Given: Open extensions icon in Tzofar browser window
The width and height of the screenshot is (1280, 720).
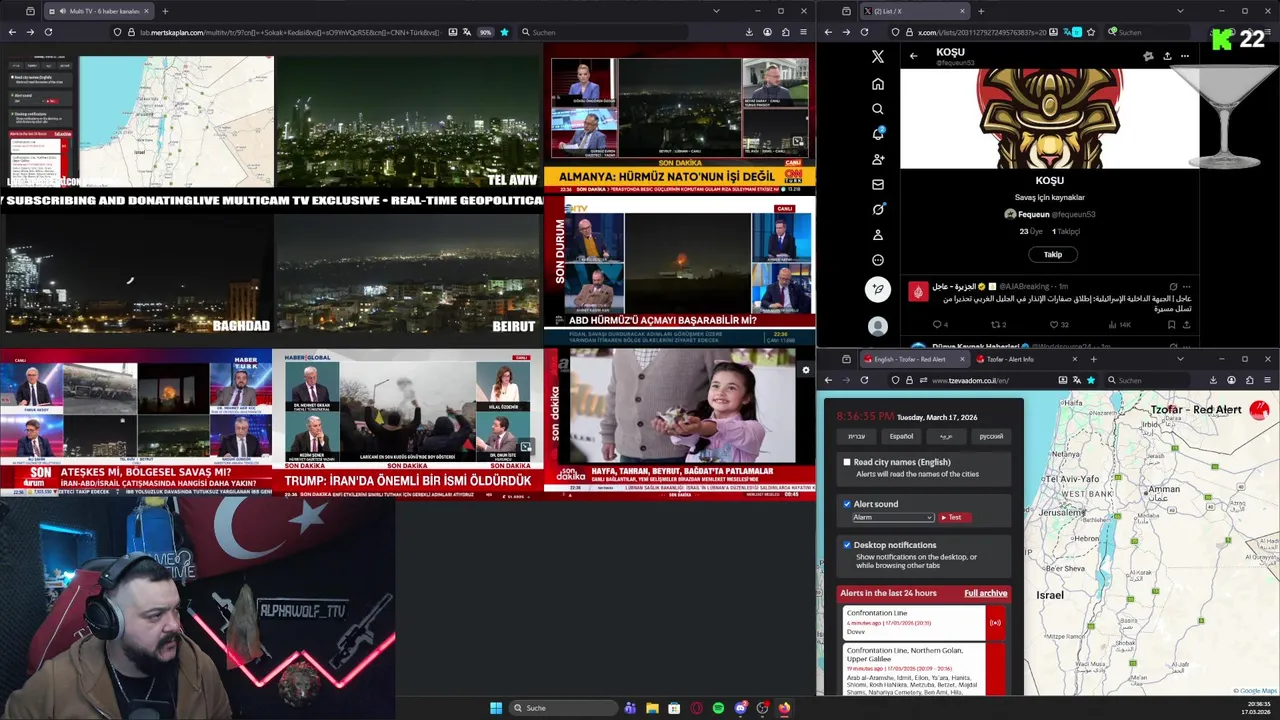Looking at the screenshot, I should coord(1249,380).
